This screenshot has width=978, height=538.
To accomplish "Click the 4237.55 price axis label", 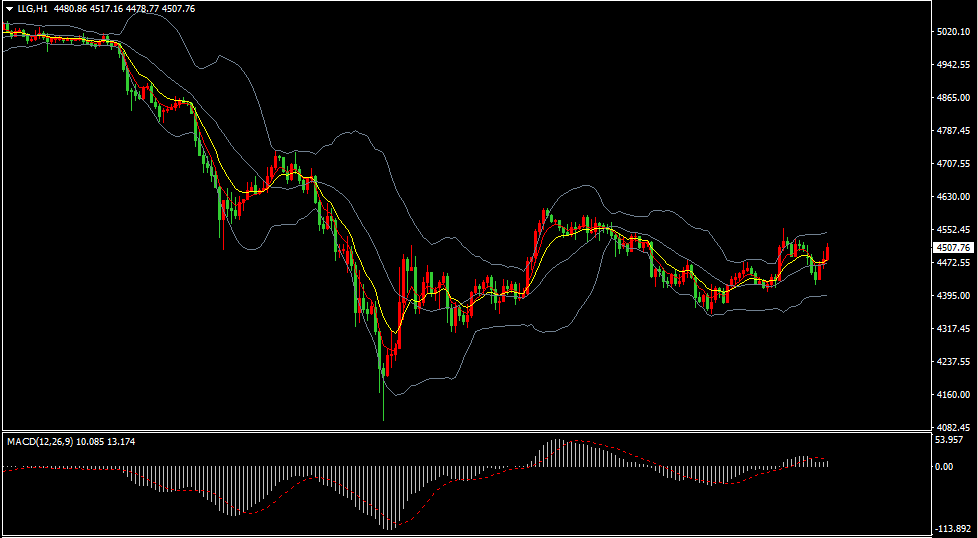I will pyautogui.click(x=954, y=362).
